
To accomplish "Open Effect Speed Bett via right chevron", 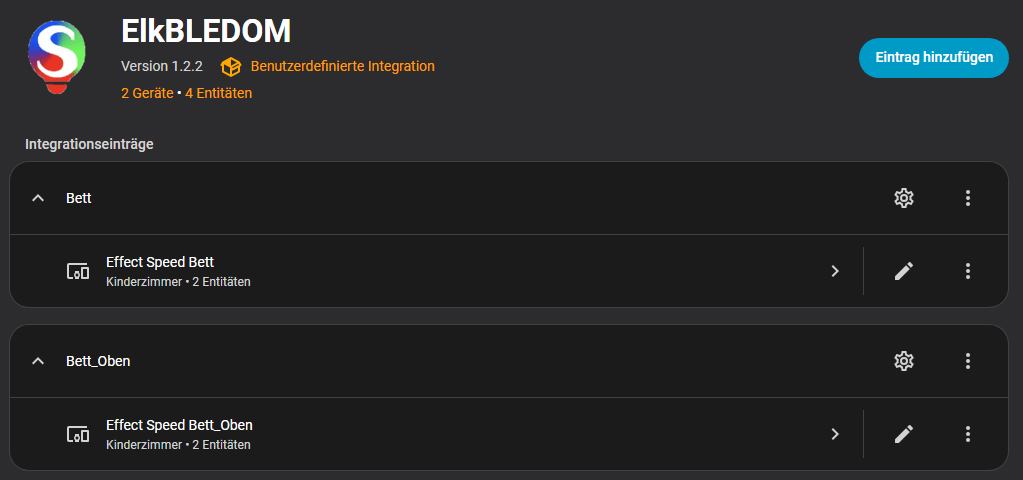I will (x=835, y=271).
